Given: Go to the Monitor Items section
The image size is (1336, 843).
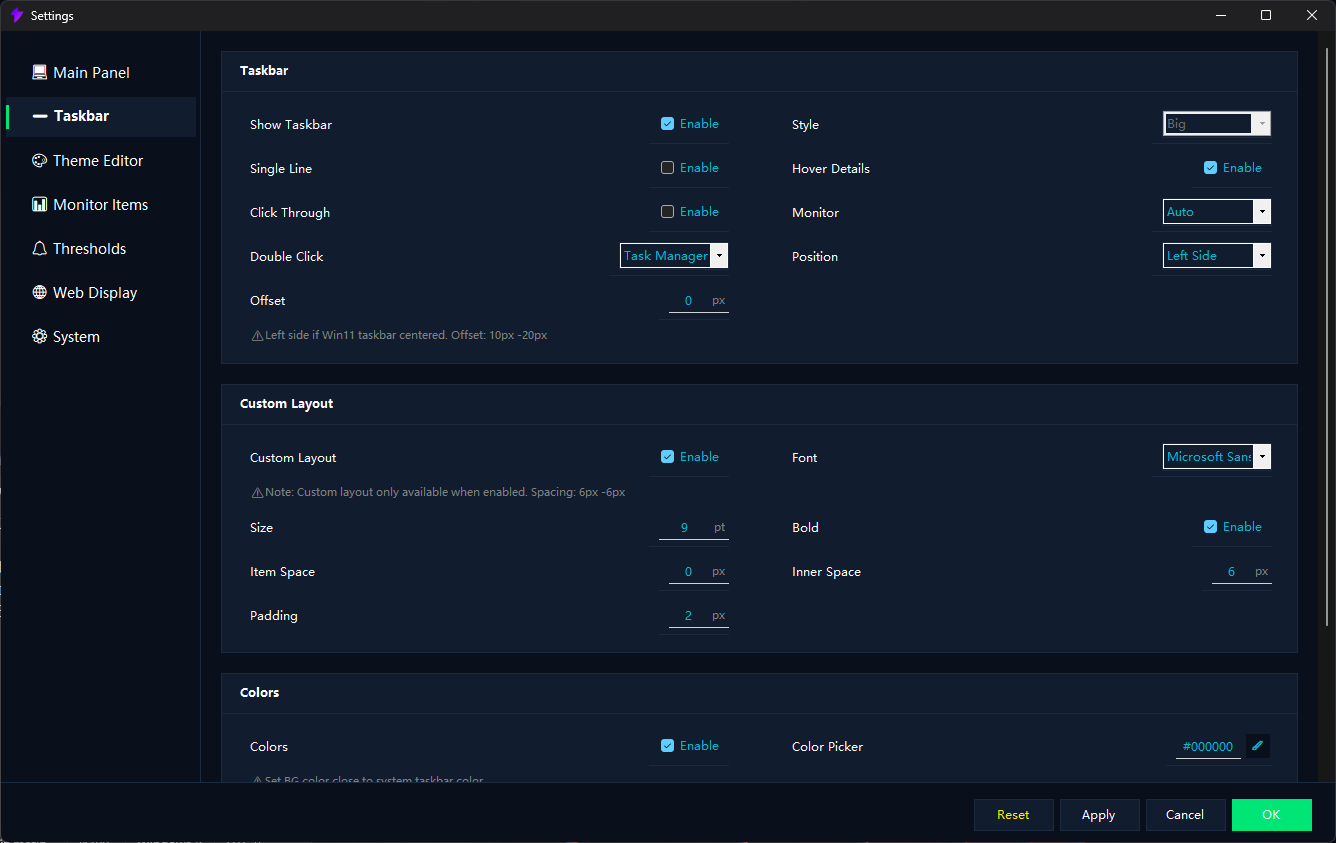Looking at the screenshot, I should point(100,204).
